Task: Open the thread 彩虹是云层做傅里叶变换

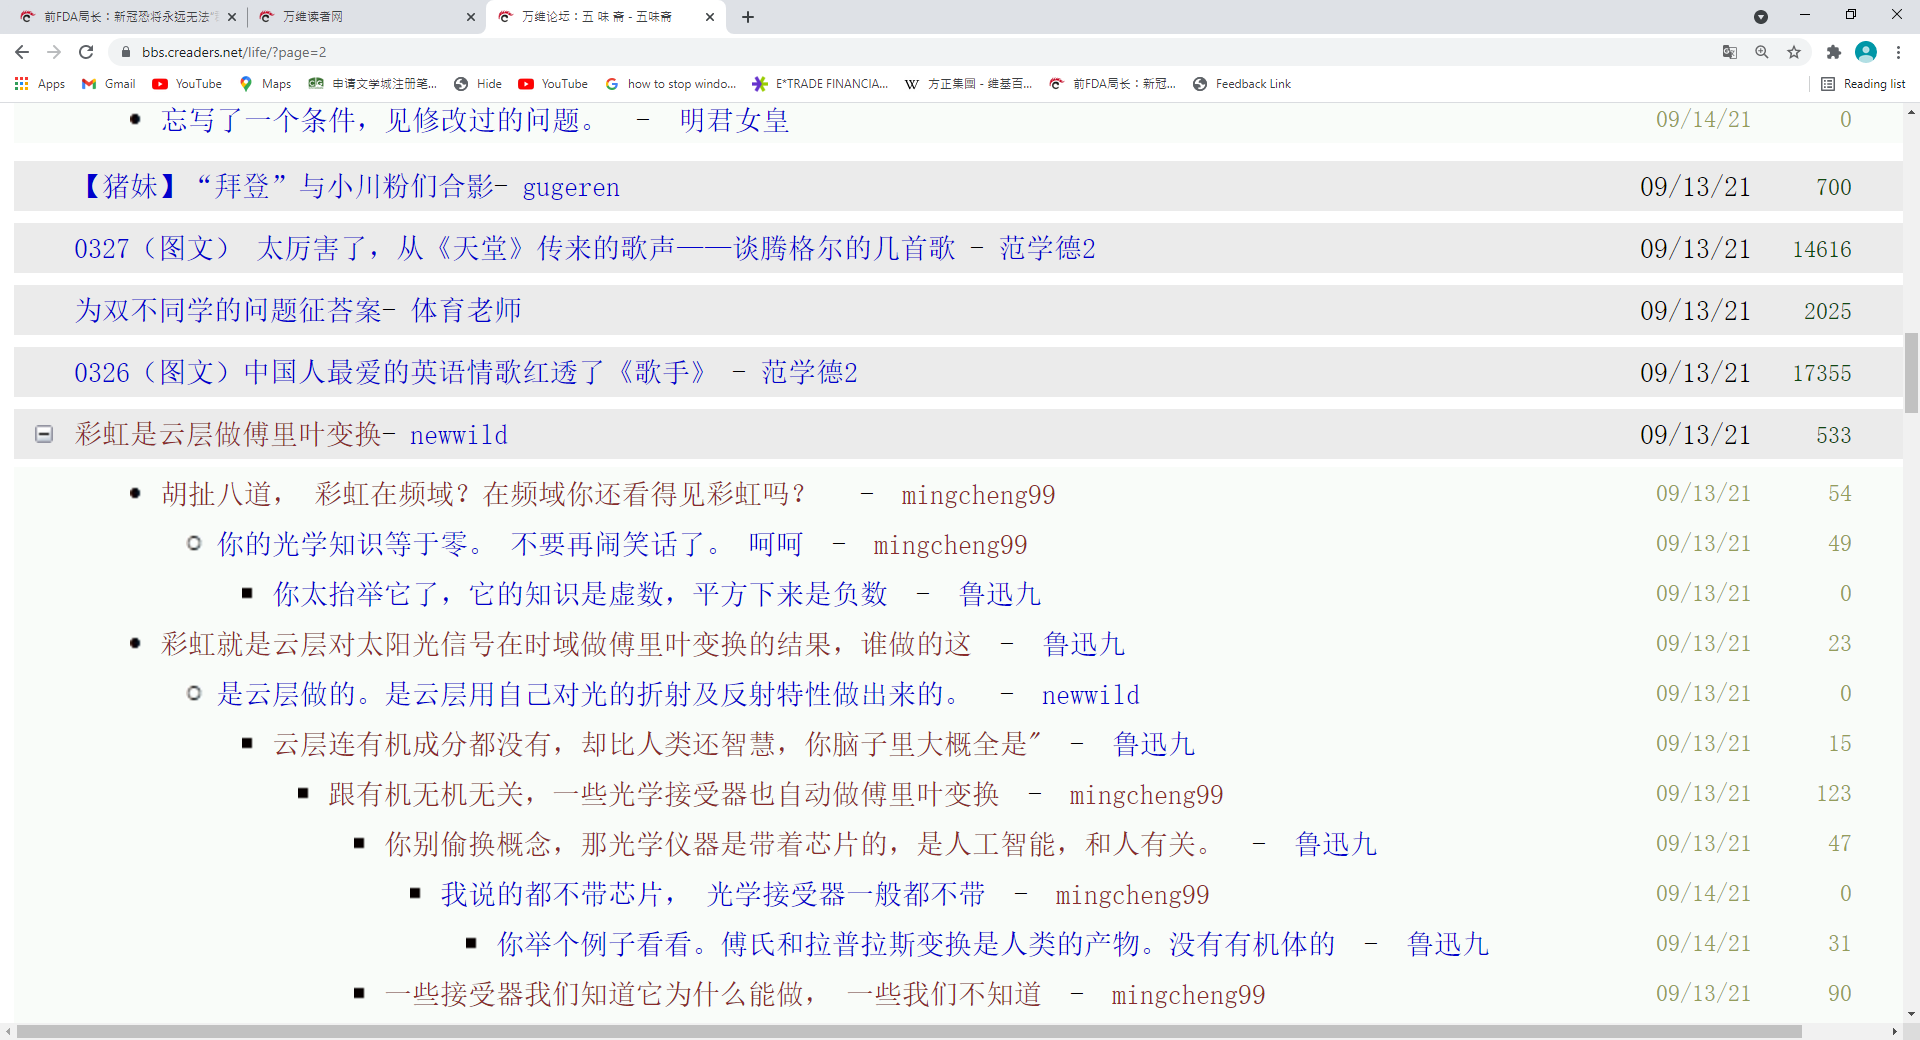Action: (227, 435)
